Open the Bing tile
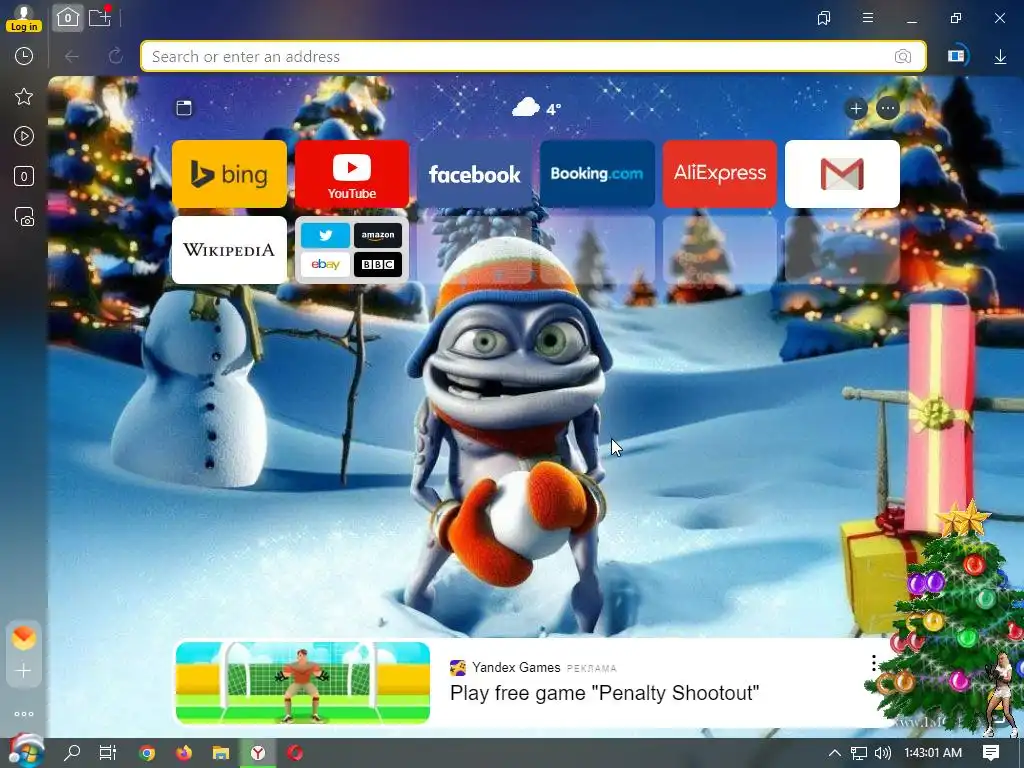The height and width of the screenshot is (768, 1024). click(229, 174)
